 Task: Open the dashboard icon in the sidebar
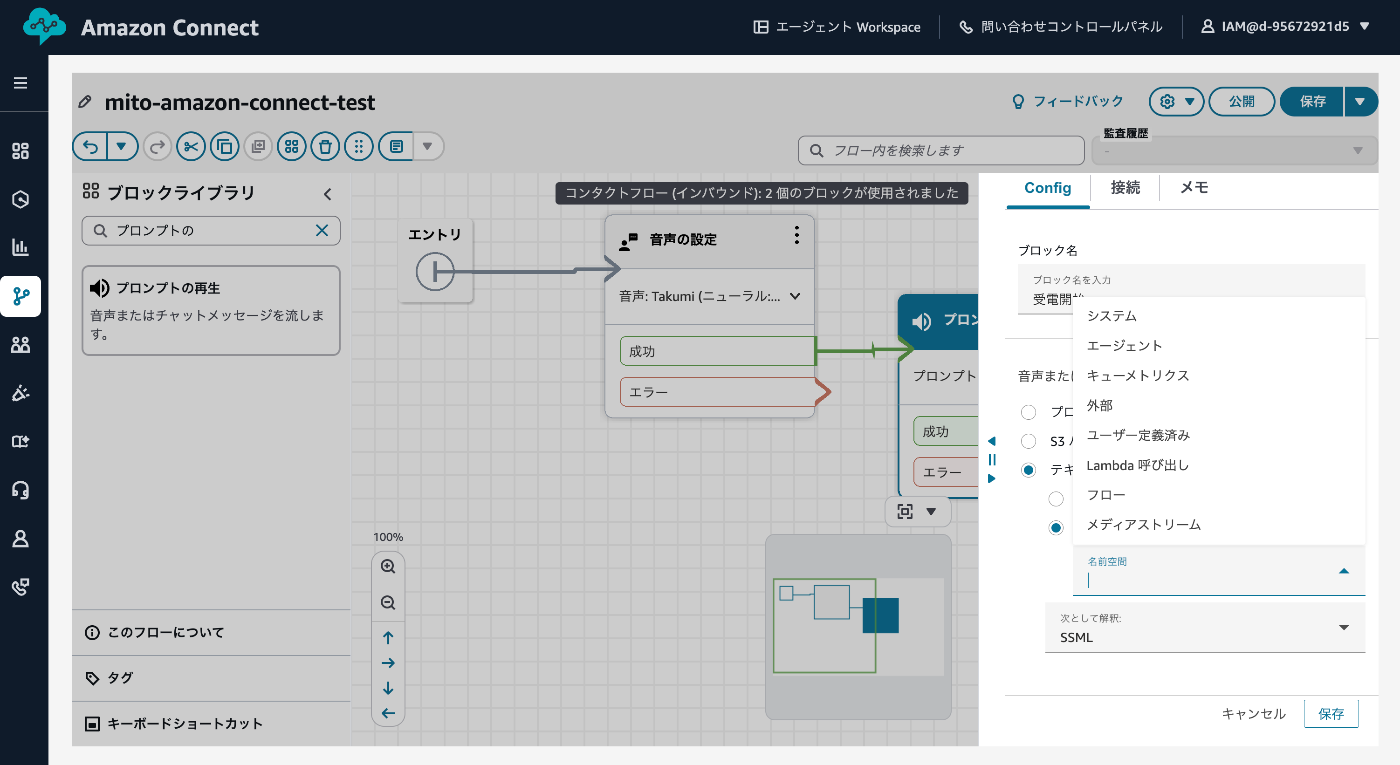[20, 151]
